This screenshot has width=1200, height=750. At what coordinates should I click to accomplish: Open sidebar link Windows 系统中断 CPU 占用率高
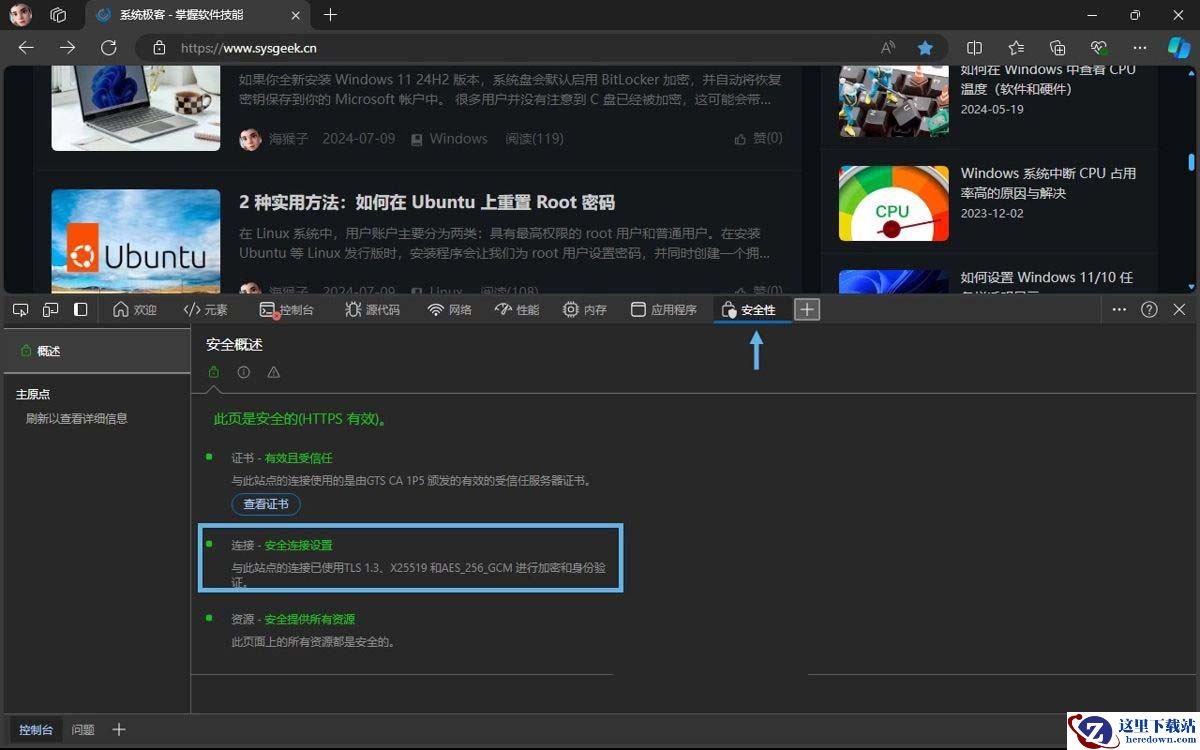coord(1048,183)
